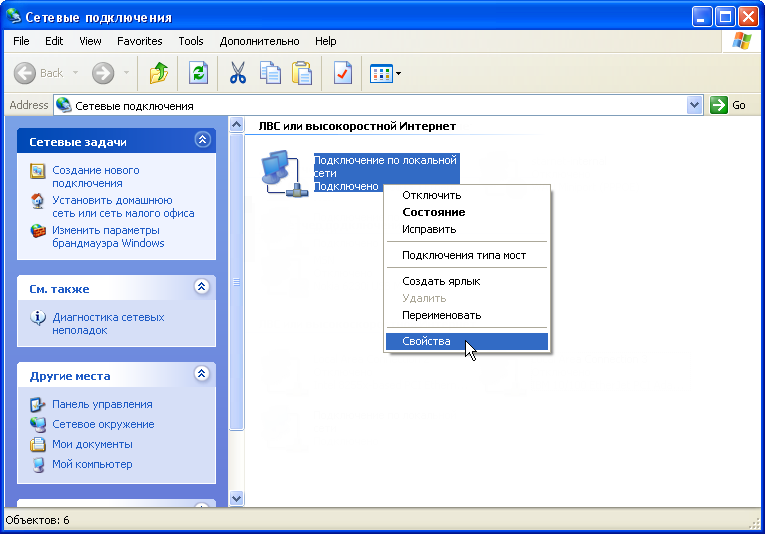Collapse the Другие места panel
The height and width of the screenshot is (534, 765).
[x=202, y=374]
